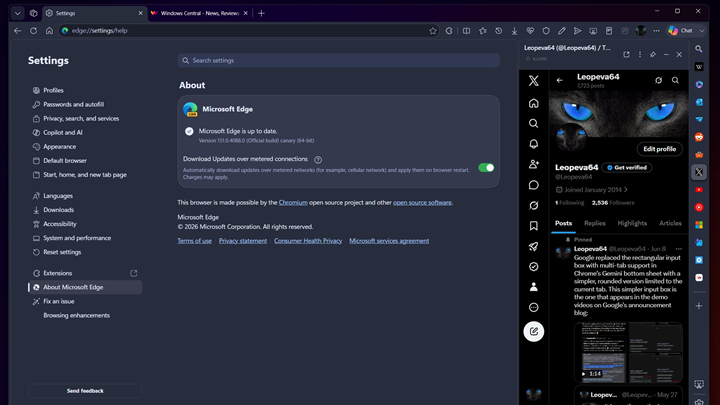Screen dimensions: 720x405
Task: Search posts on the Leopeva64 profile
Action: (675, 80)
